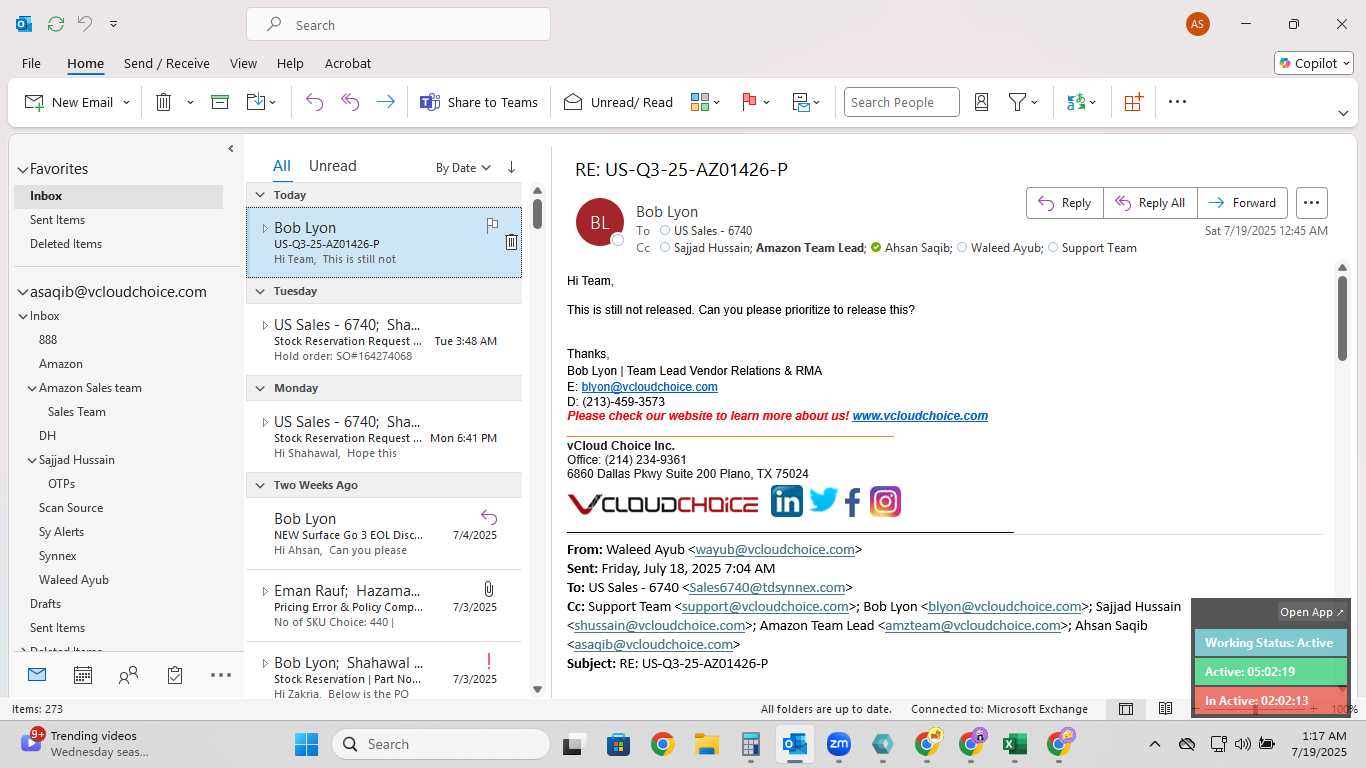Collapse the Today message group

(x=260, y=195)
